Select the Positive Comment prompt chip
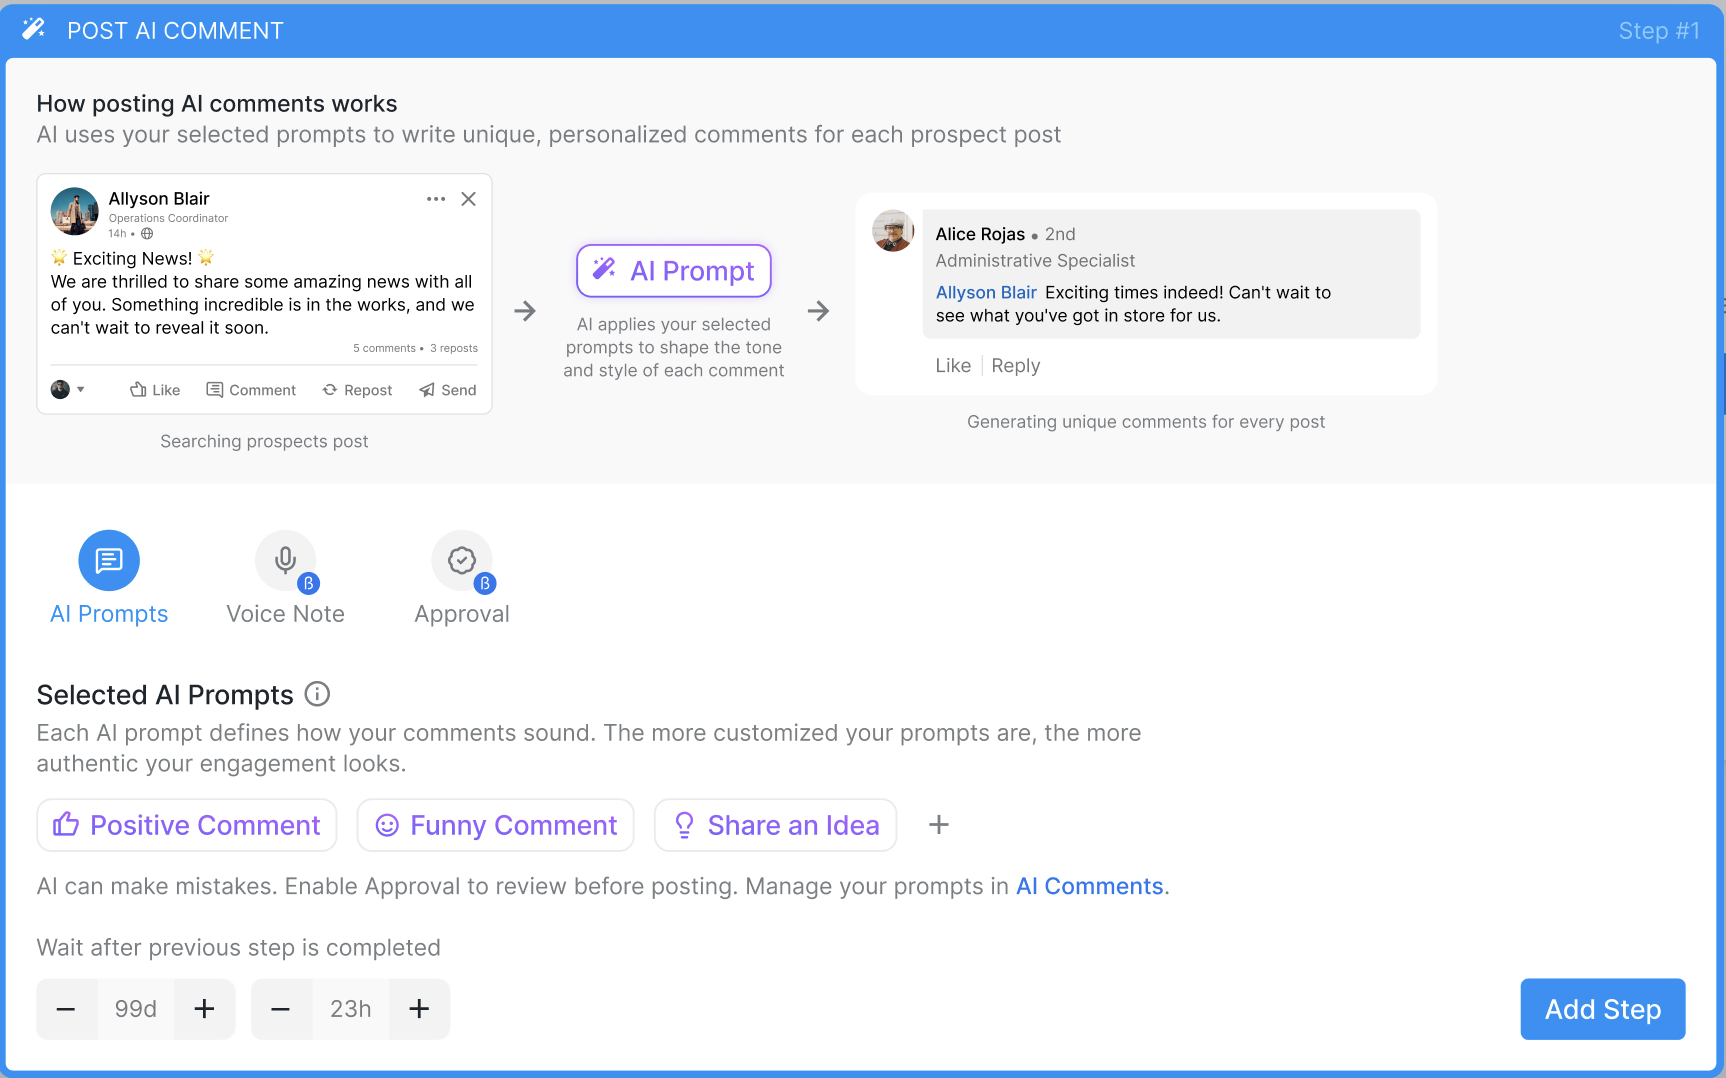Image resolution: width=1726 pixels, height=1078 pixels. click(187, 825)
